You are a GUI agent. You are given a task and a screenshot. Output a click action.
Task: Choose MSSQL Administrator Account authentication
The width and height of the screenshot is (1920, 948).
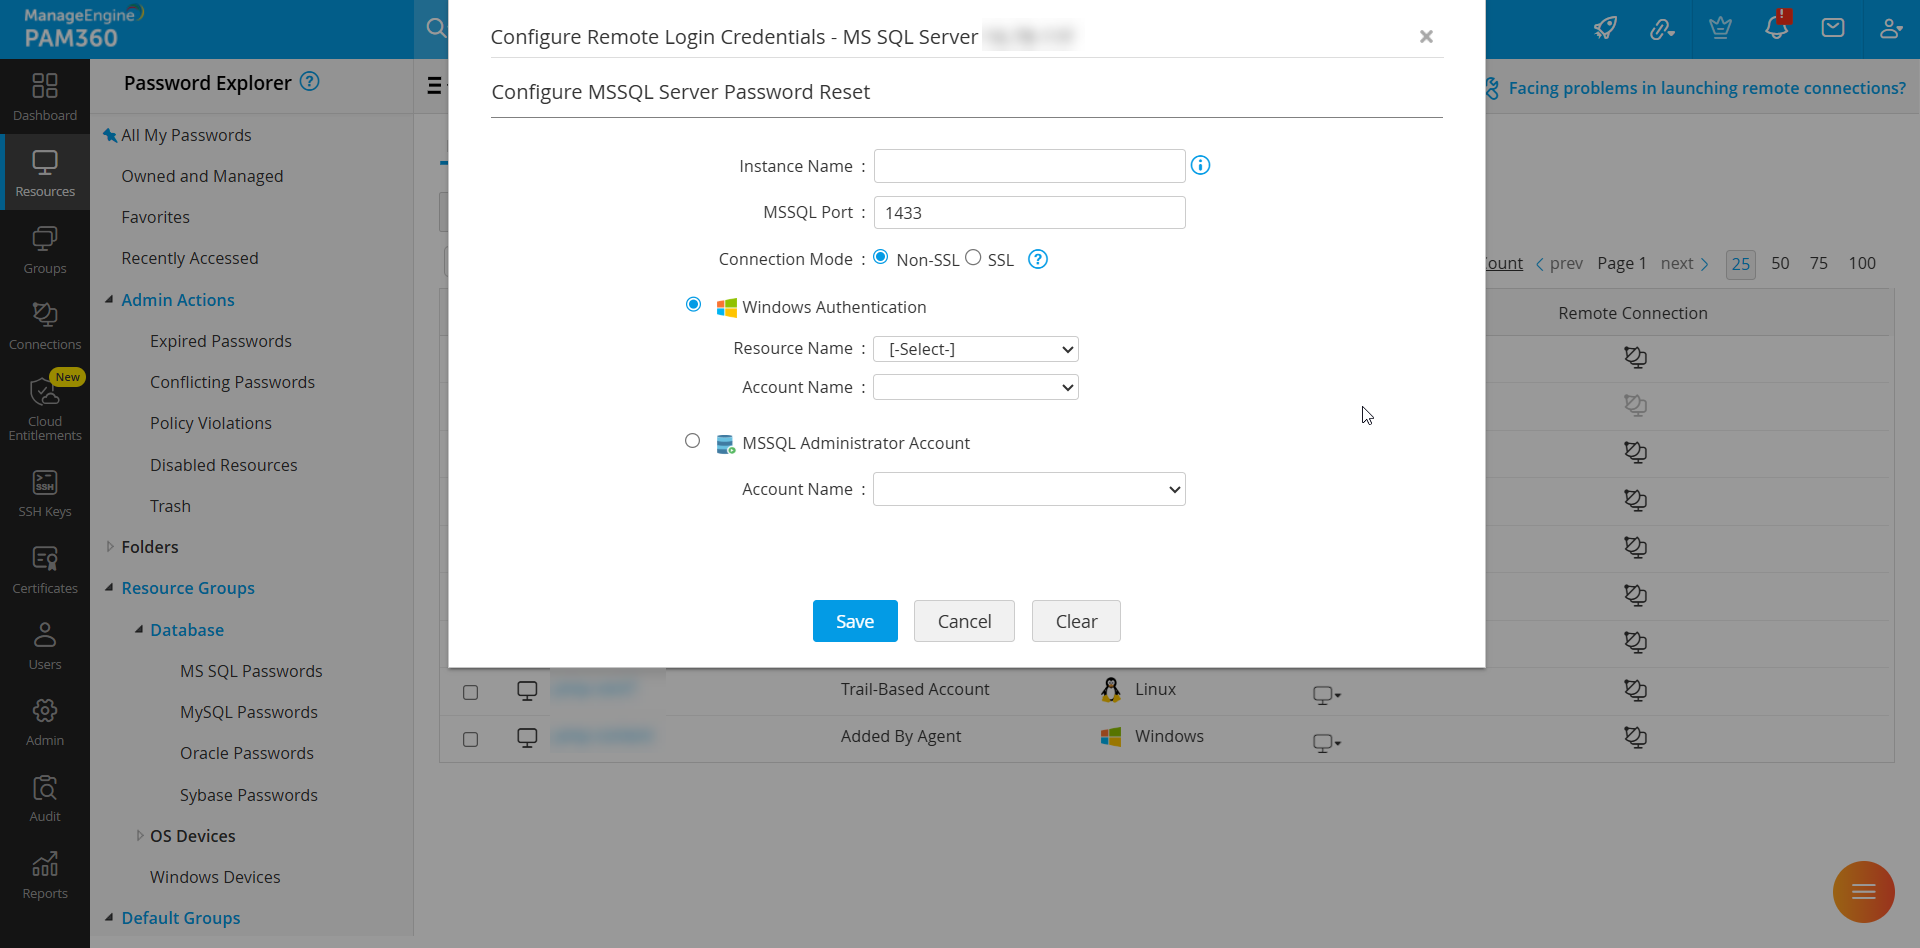tap(693, 440)
